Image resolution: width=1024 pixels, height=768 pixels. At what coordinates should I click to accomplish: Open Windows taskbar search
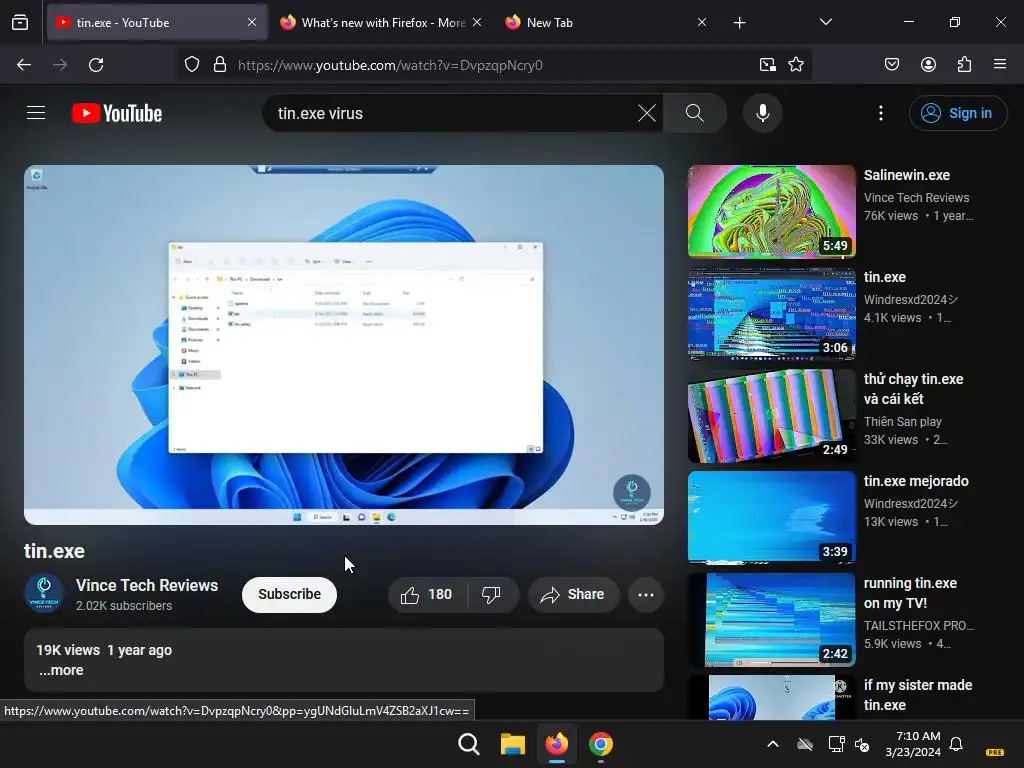click(469, 744)
